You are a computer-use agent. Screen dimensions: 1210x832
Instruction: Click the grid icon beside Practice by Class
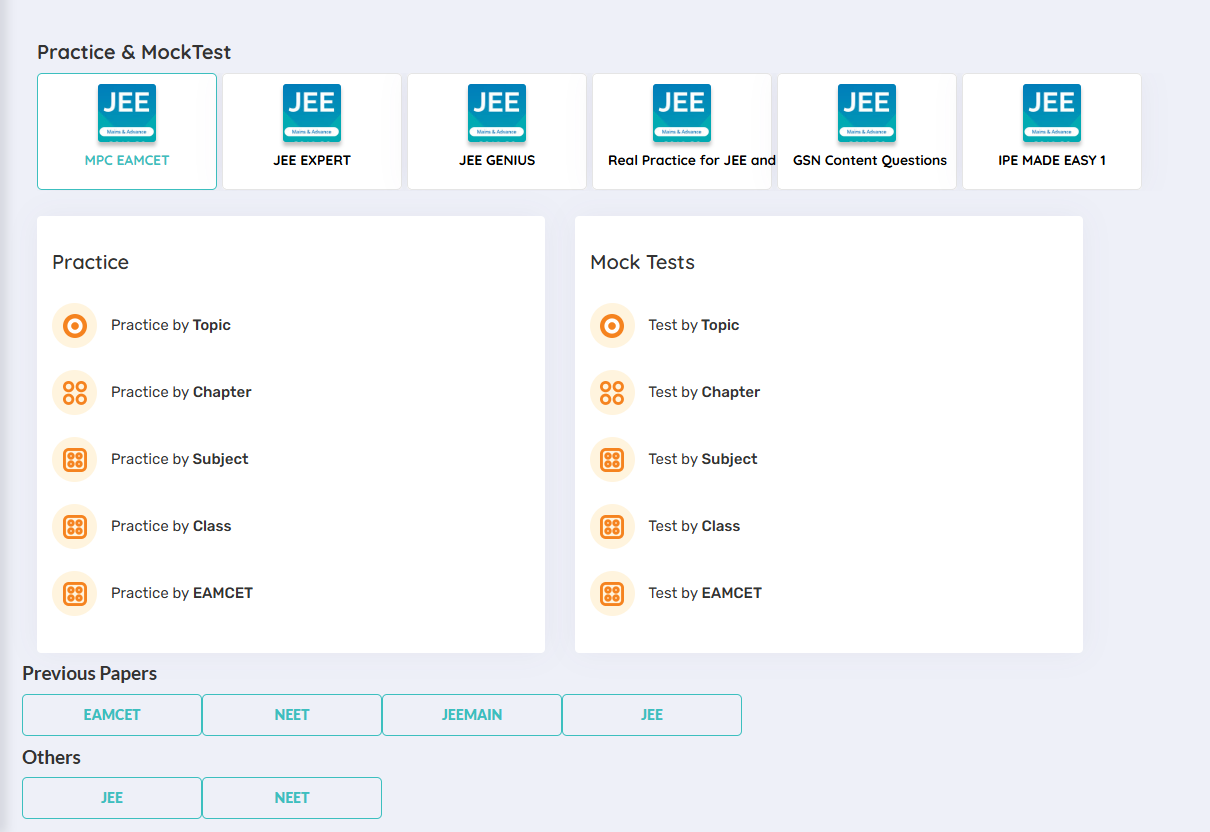click(x=75, y=527)
